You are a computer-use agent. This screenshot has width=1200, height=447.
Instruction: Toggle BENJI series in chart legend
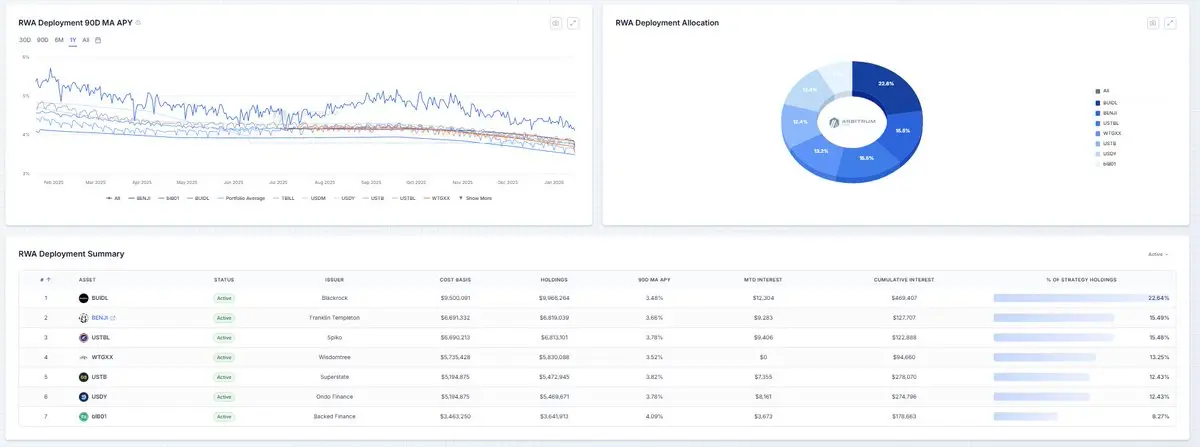[140, 198]
